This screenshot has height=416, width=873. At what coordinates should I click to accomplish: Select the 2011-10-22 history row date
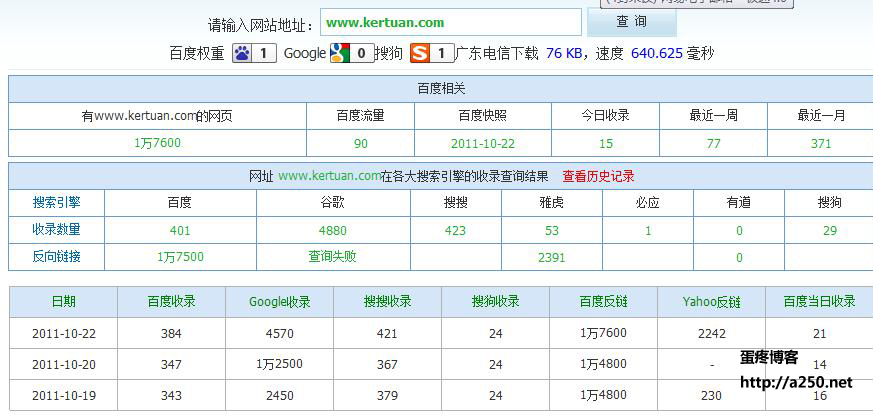tap(64, 334)
